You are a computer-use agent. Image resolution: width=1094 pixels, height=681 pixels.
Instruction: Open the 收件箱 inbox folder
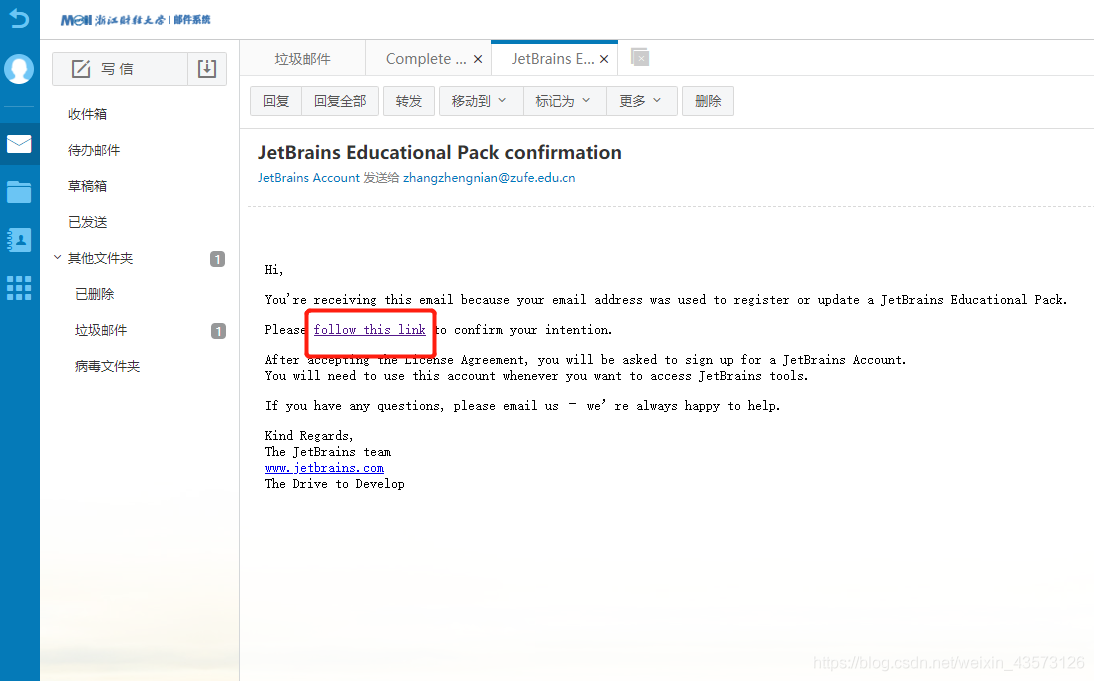point(88,114)
